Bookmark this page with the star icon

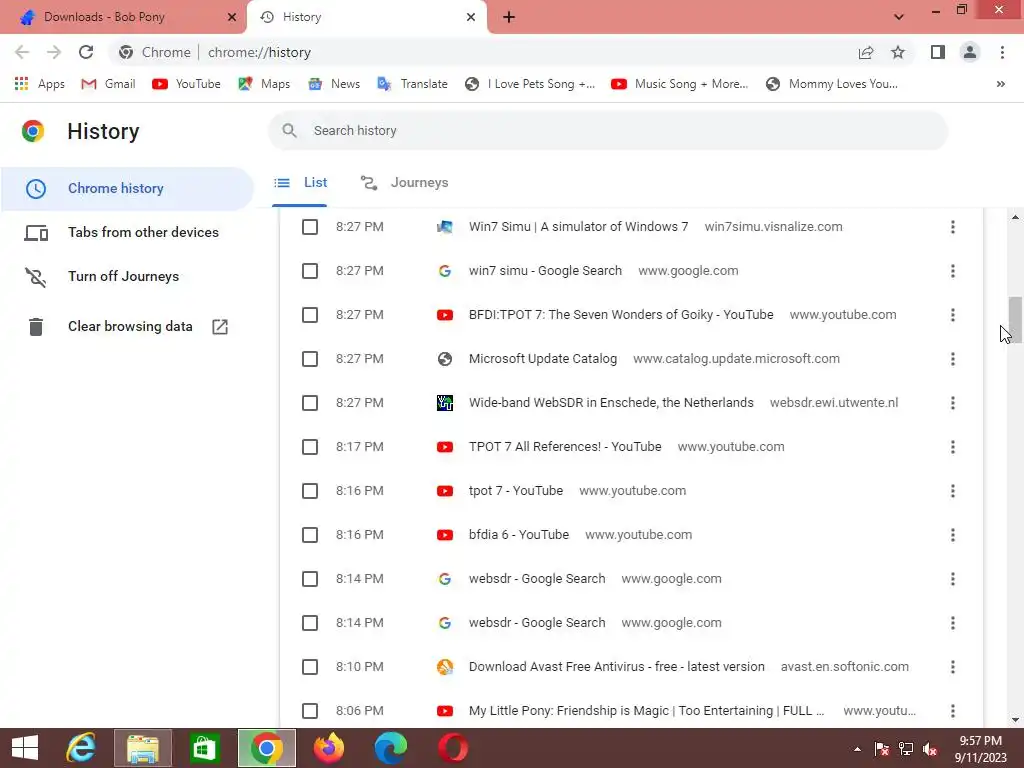coord(898,52)
